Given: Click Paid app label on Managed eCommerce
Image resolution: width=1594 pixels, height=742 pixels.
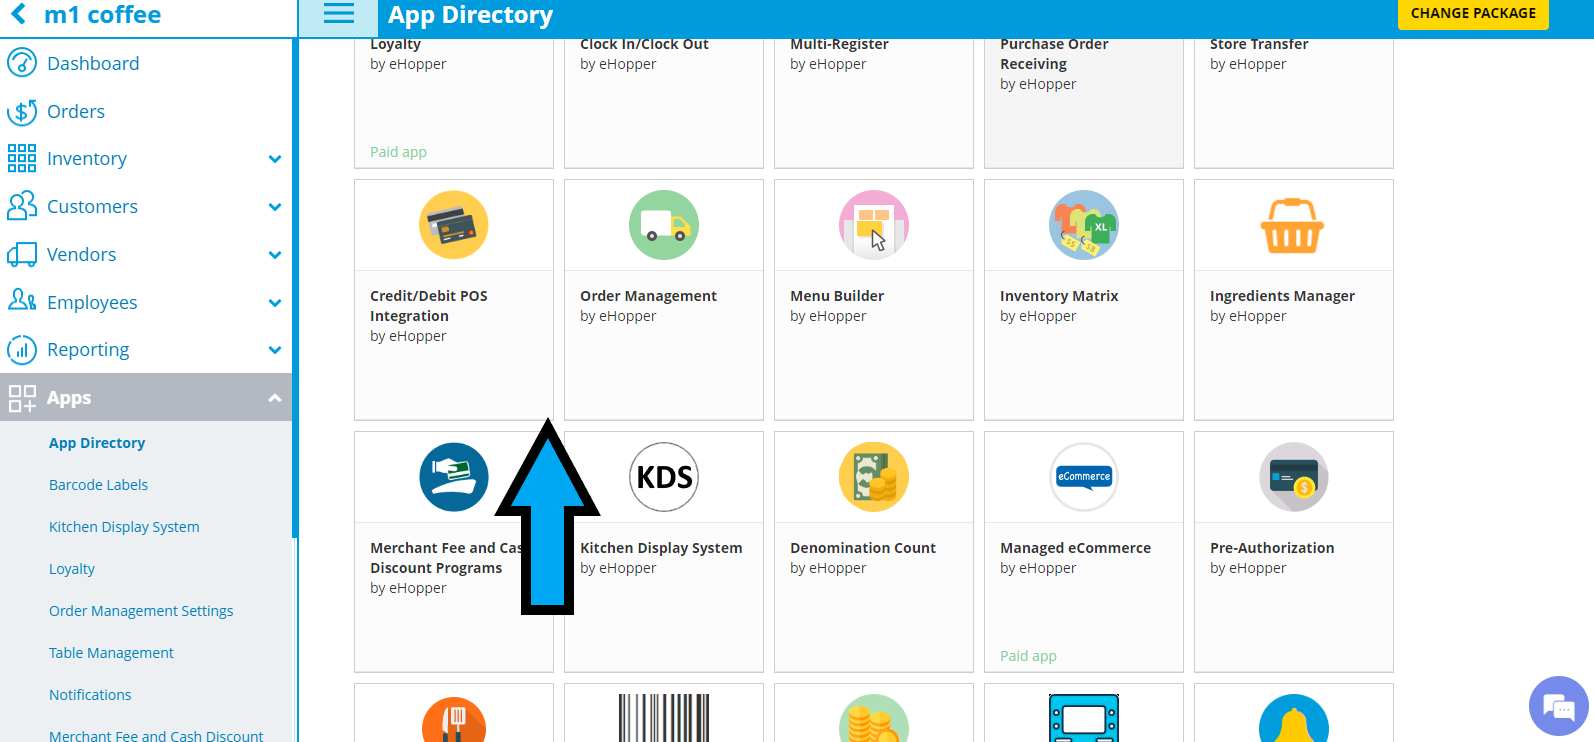Looking at the screenshot, I should coord(1028,656).
